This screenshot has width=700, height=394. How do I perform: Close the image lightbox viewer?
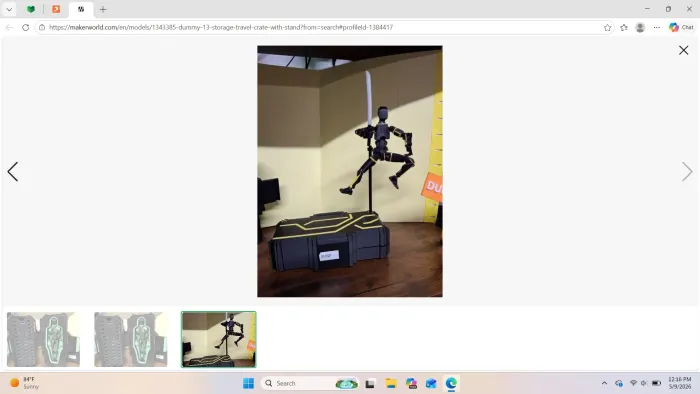[x=683, y=50]
